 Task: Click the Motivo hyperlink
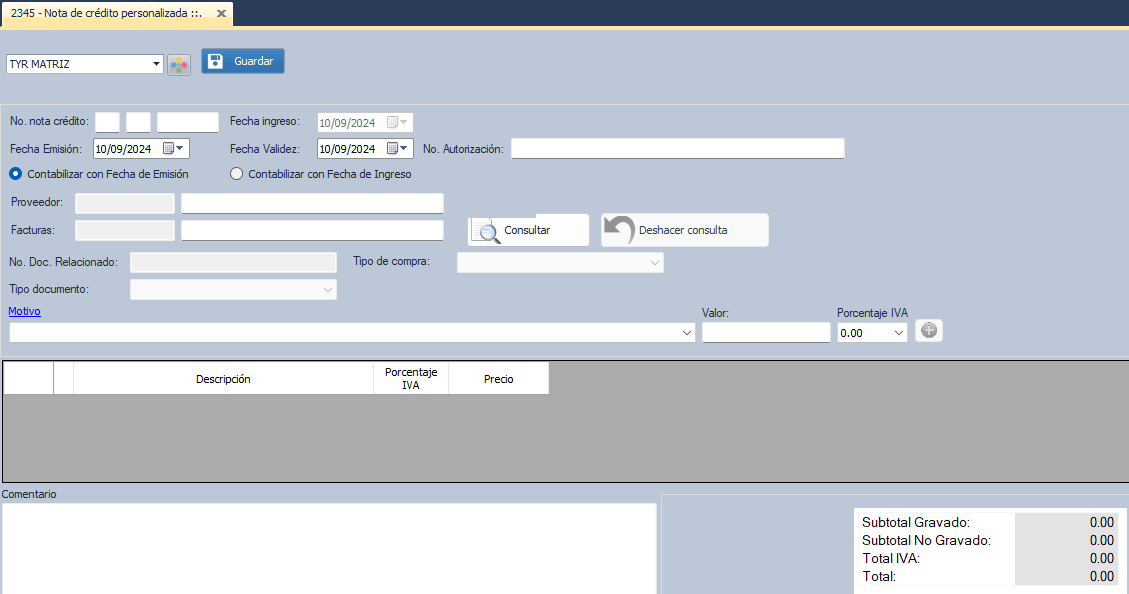point(24,311)
